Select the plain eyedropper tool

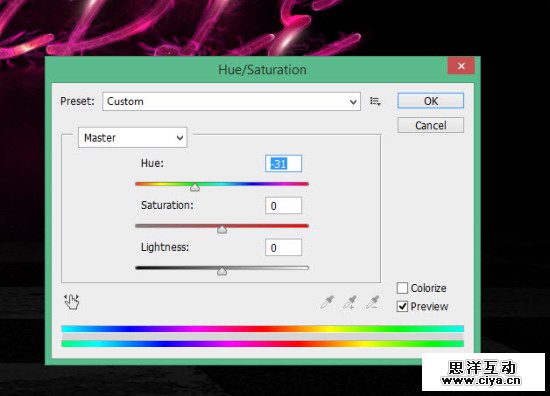[x=328, y=302]
